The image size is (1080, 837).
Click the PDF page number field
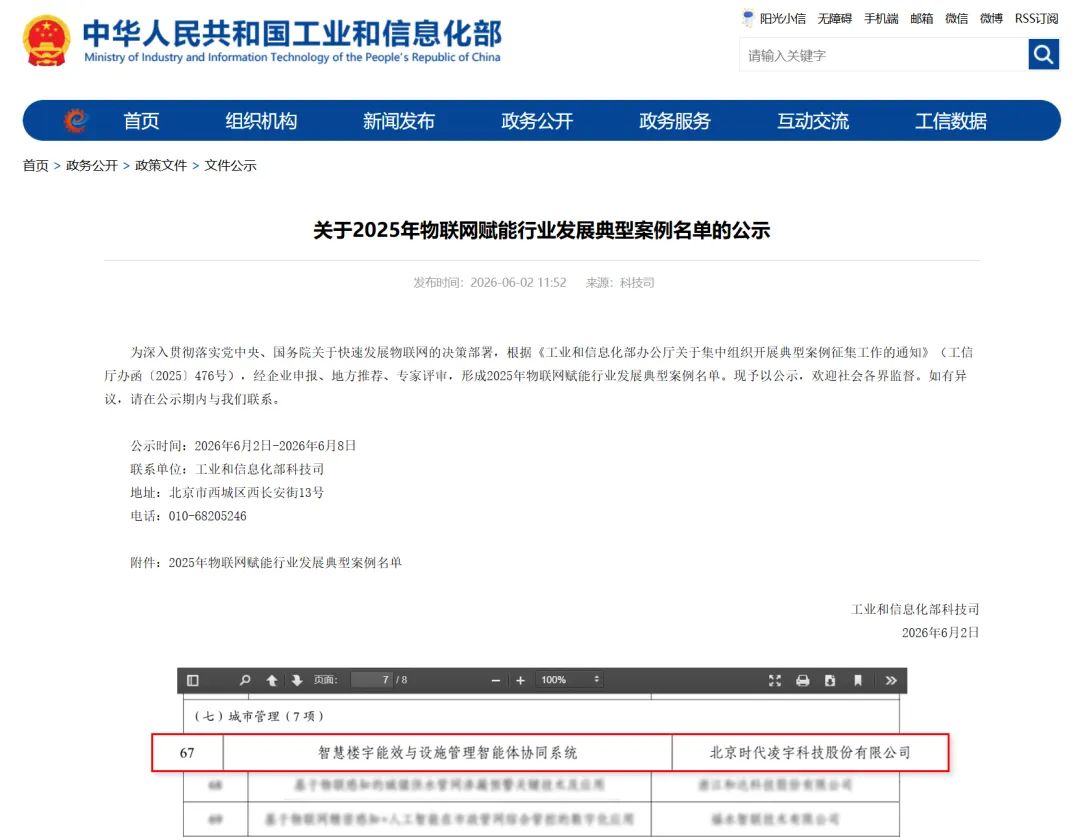(371, 680)
